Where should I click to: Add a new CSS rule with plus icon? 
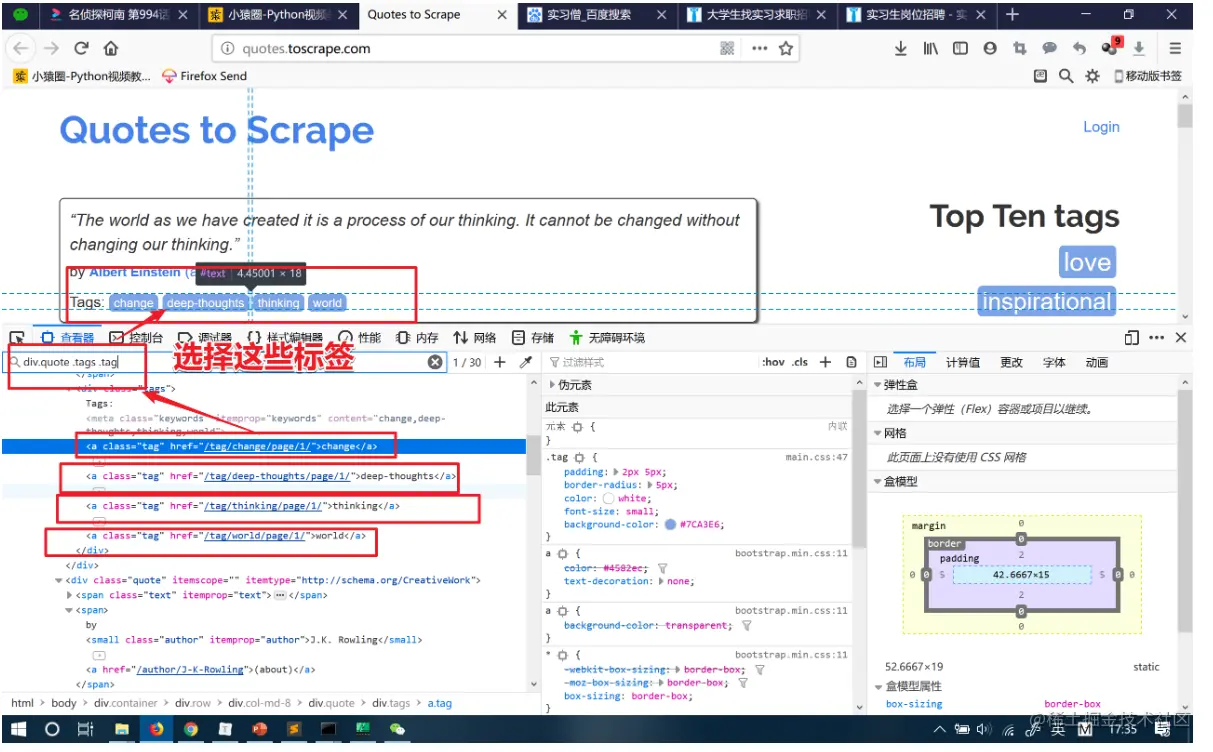click(825, 362)
